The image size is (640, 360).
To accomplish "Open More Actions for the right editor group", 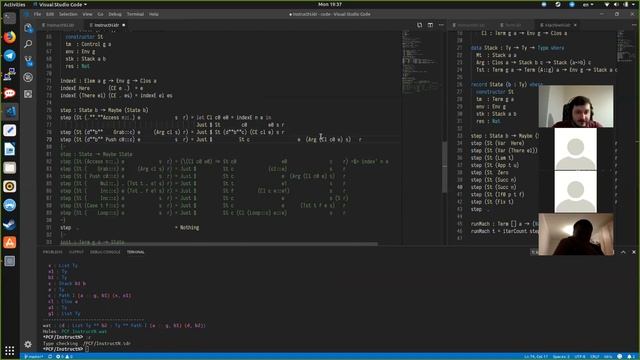I will 633,25.
